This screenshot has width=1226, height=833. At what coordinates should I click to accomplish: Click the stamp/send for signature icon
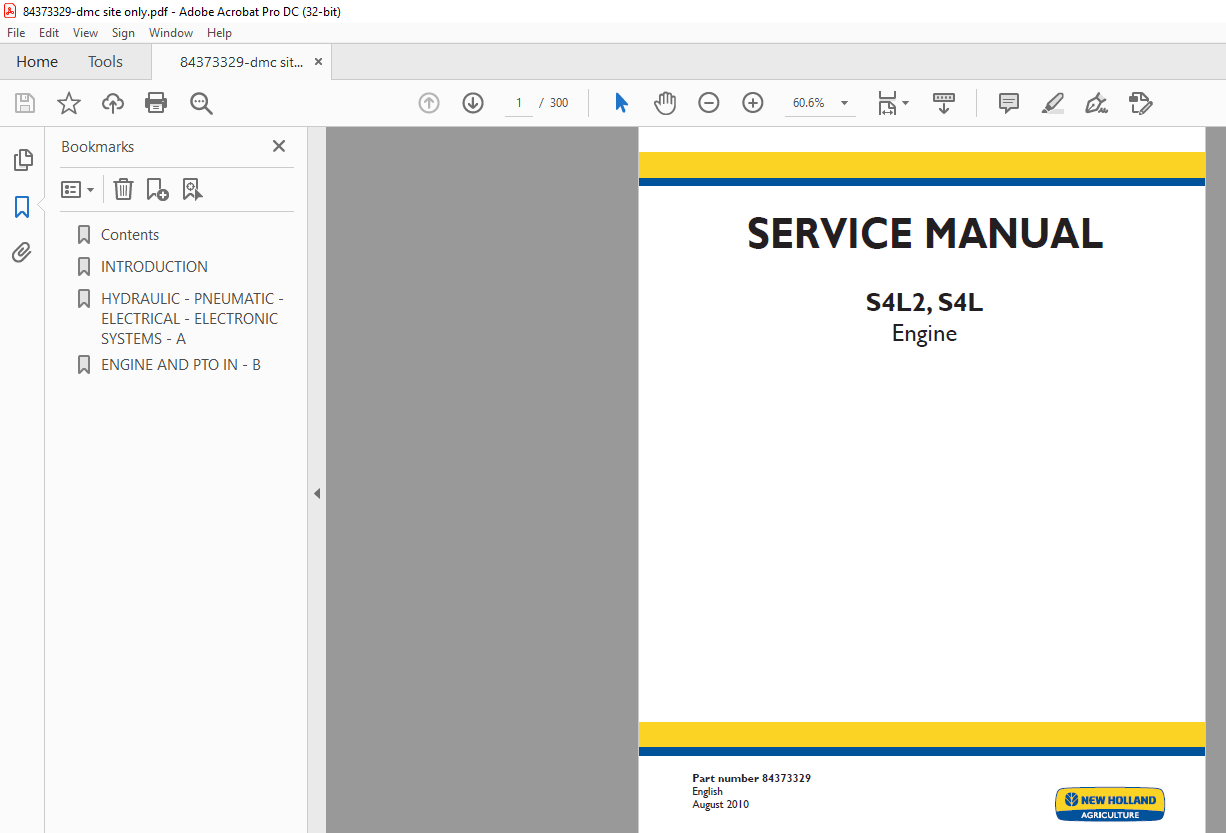[1140, 103]
